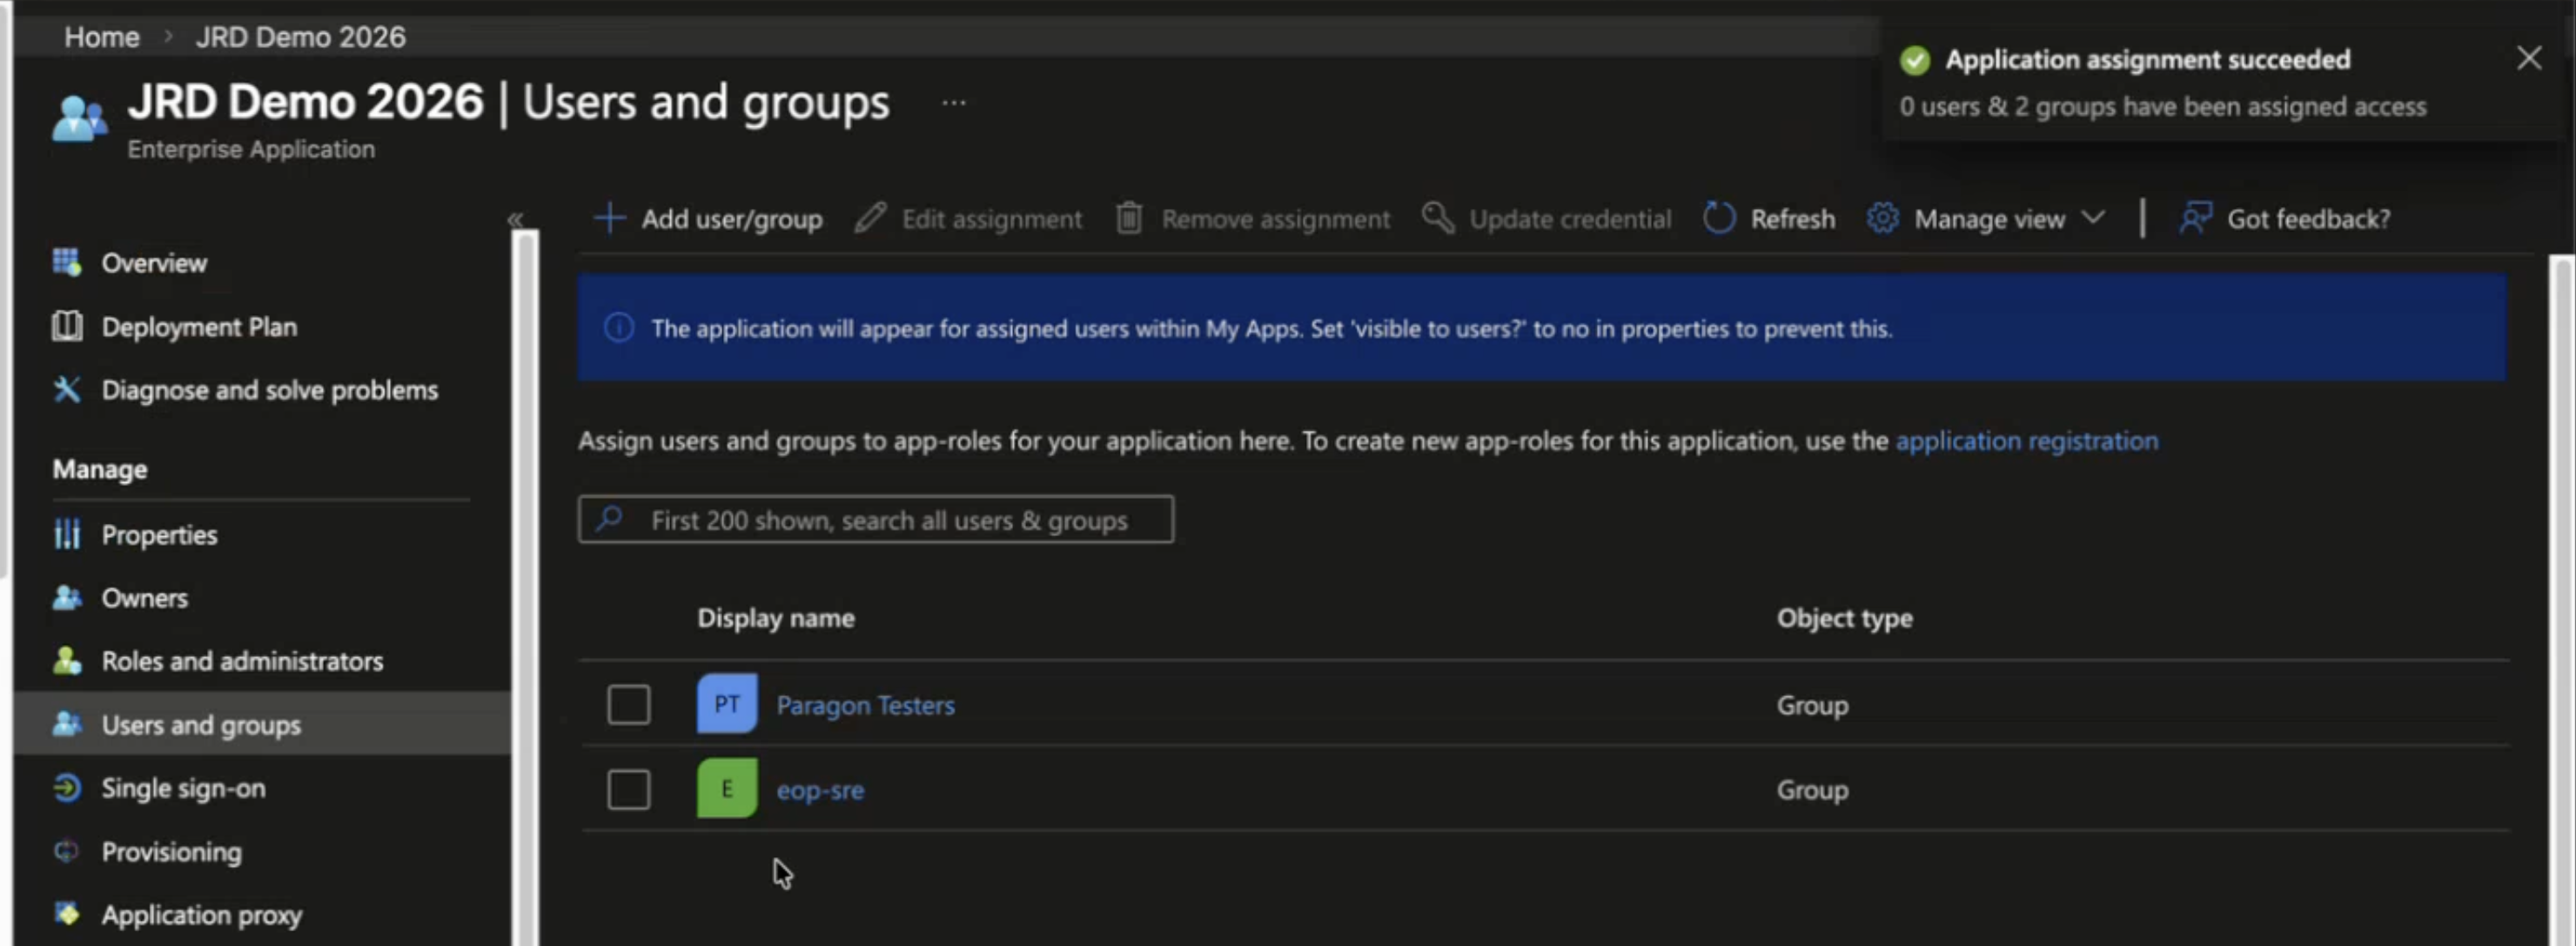The image size is (2576, 946).
Task: Click the Roles and administrators icon
Action: (67, 661)
